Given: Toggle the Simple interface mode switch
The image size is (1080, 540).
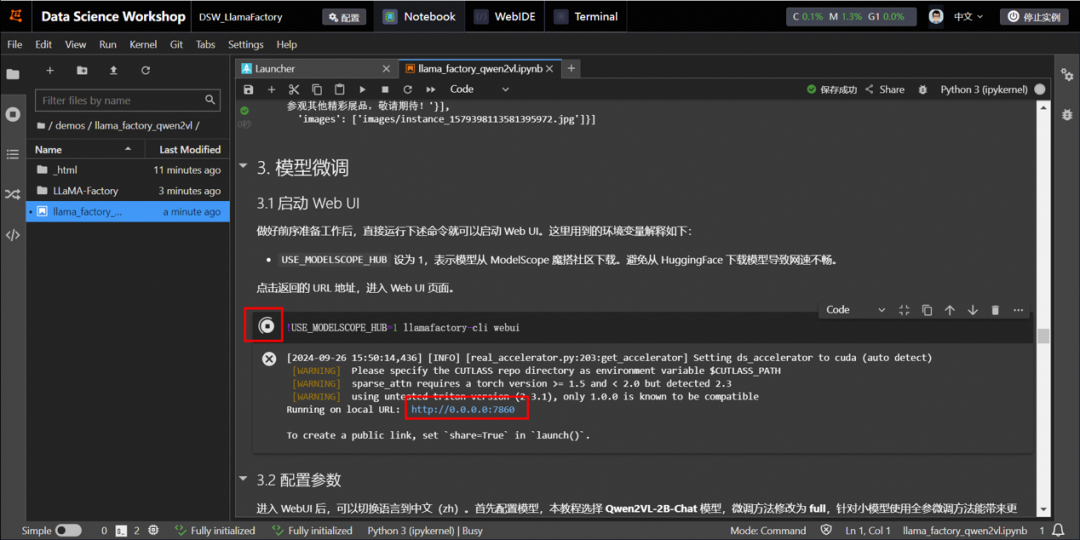Looking at the screenshot, I should tap(68, 531).
